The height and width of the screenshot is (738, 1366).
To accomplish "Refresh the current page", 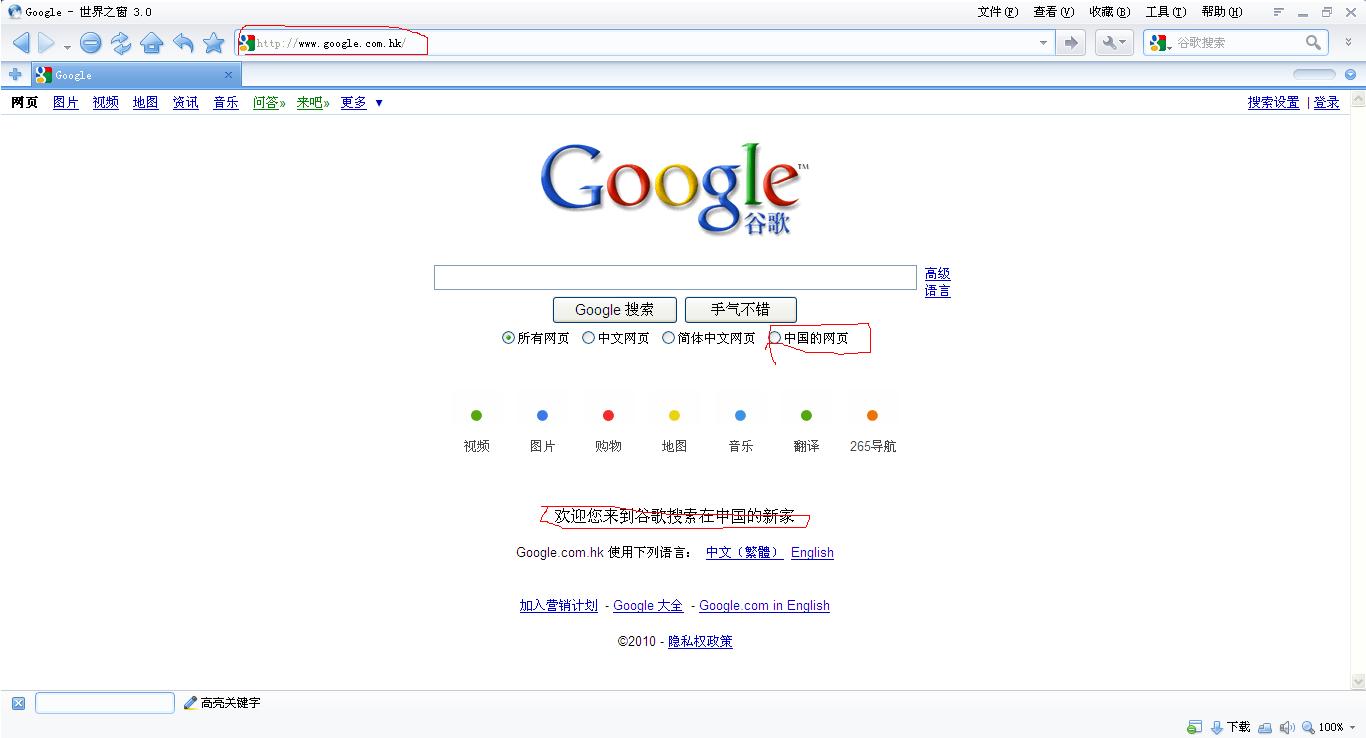I will (x=121, y=43).
